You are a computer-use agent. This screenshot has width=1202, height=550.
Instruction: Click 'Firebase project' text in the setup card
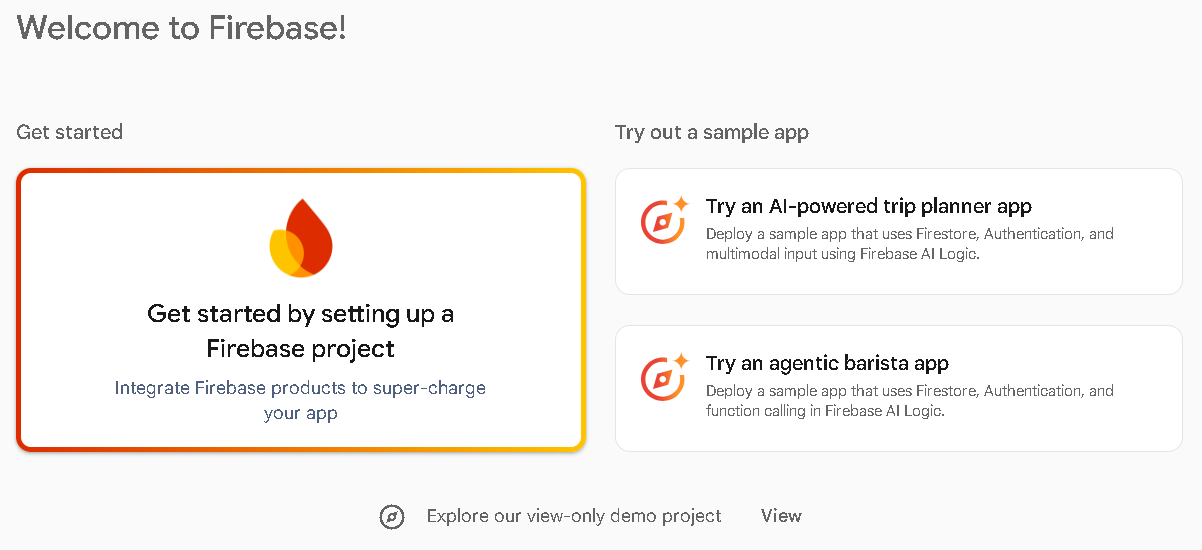click(x=301, y=349)
